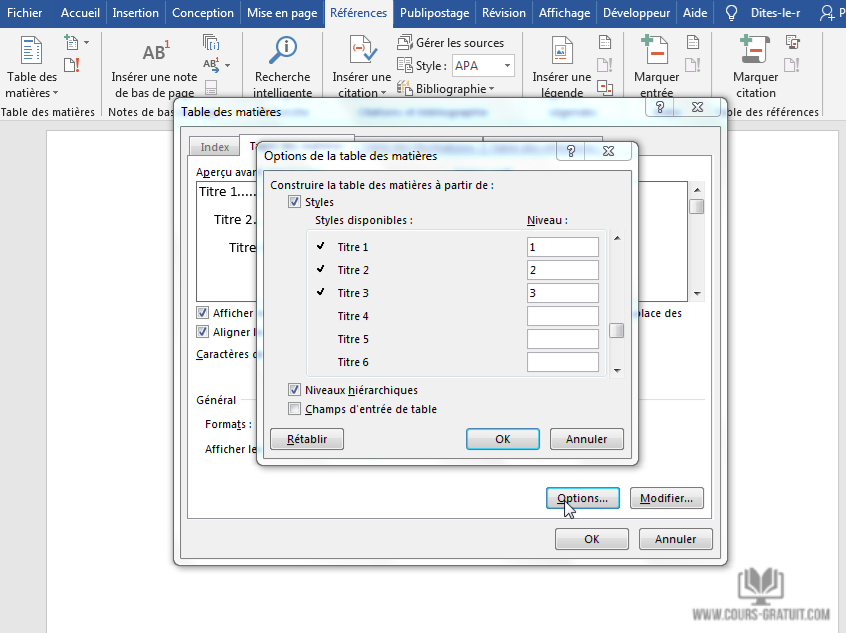
Task: Toggle the Styles checkbox
Action: click(x=294, y=202)
